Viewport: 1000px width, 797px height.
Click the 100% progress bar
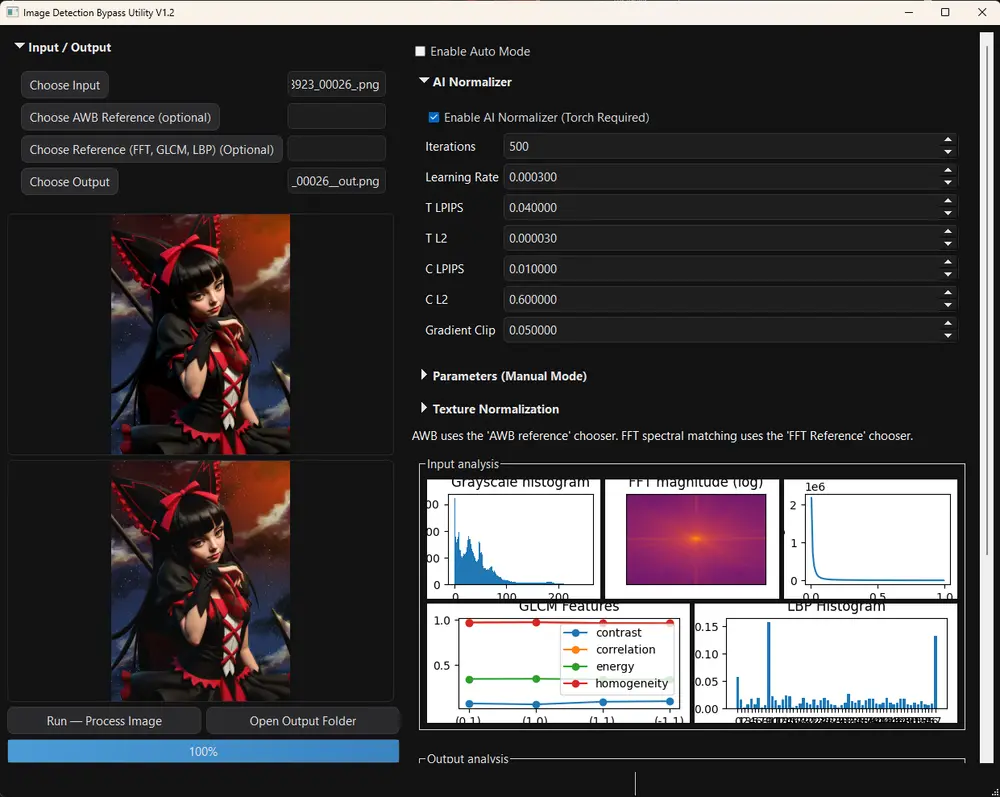(x=203, y=751)
